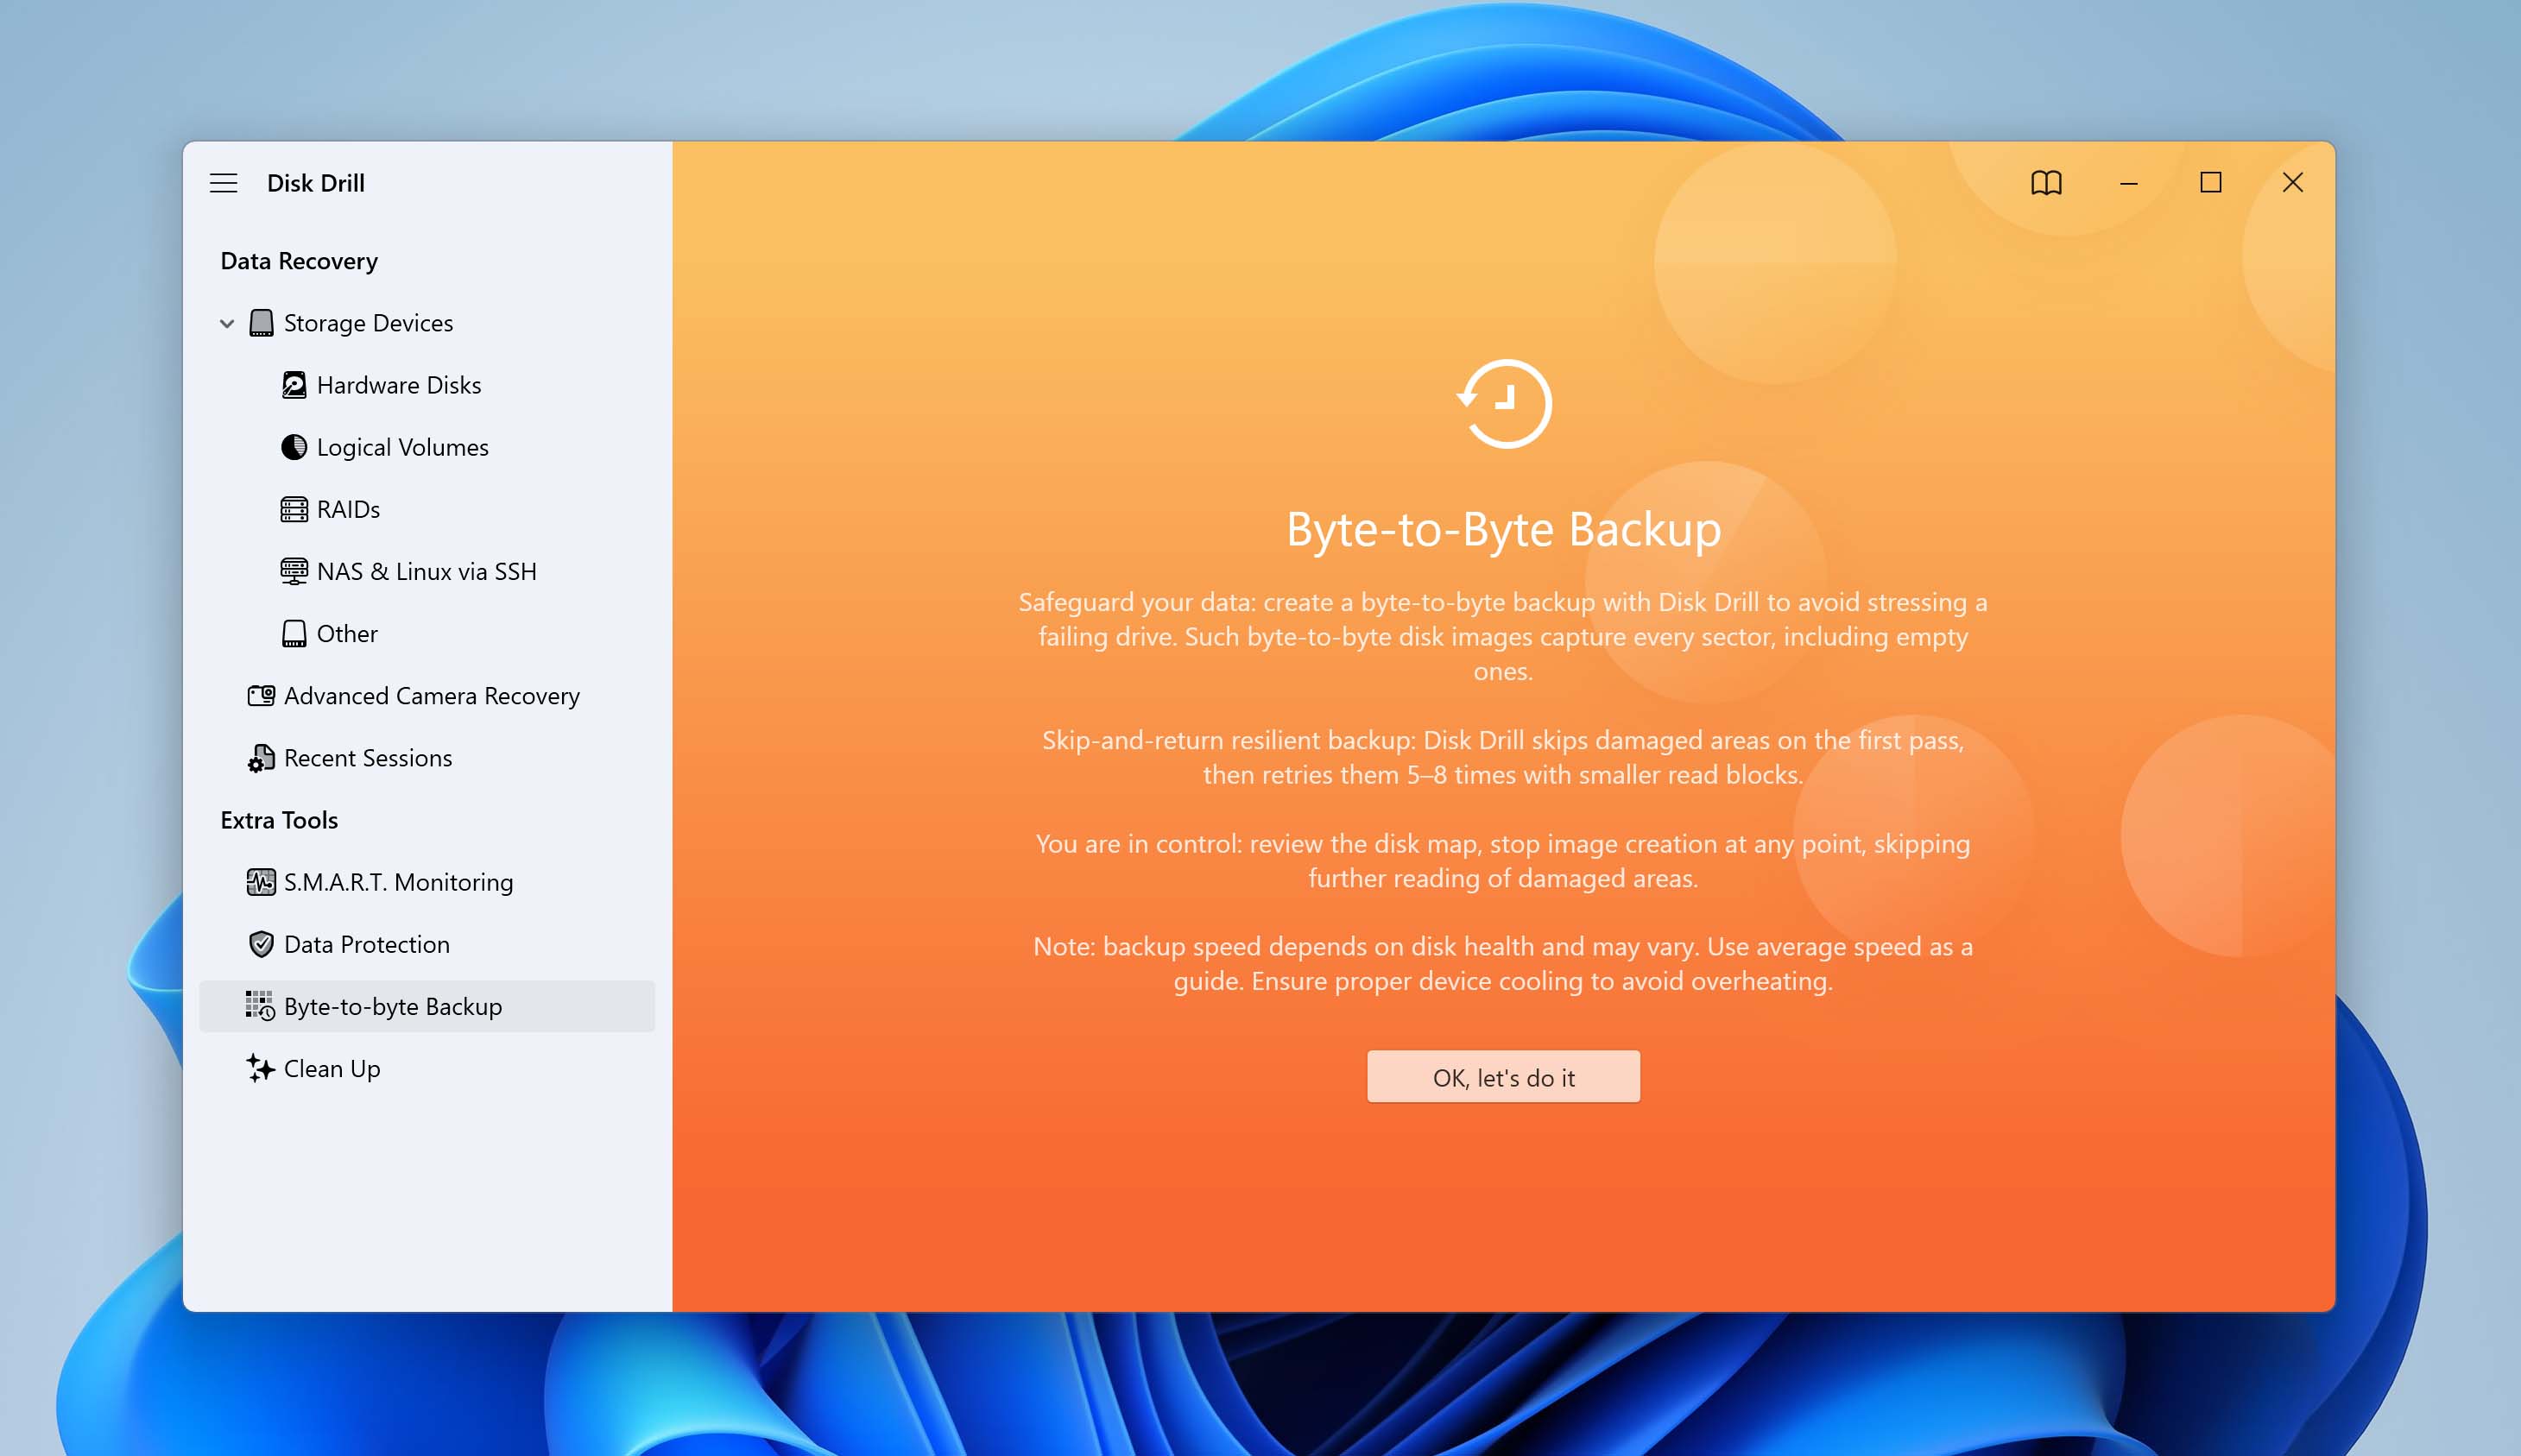Open the documentation book icon

(x=2046, y=182)
